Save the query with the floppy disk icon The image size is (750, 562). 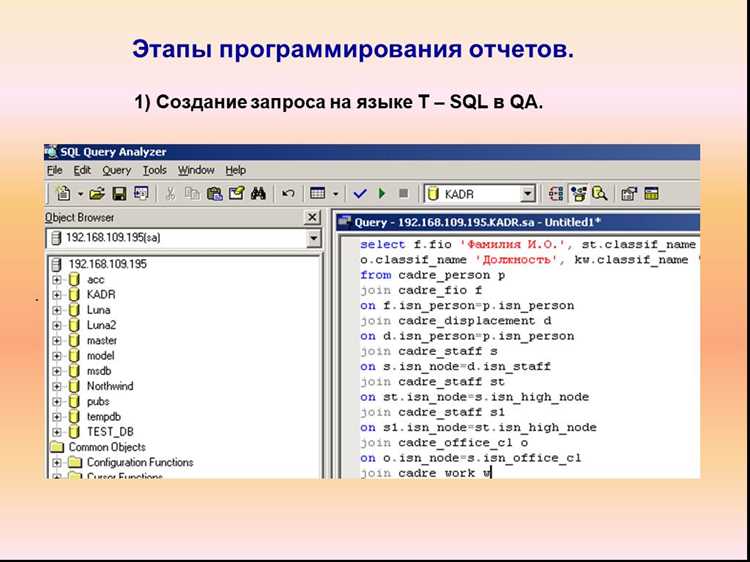pyautogui.click(x=119, y=194)
